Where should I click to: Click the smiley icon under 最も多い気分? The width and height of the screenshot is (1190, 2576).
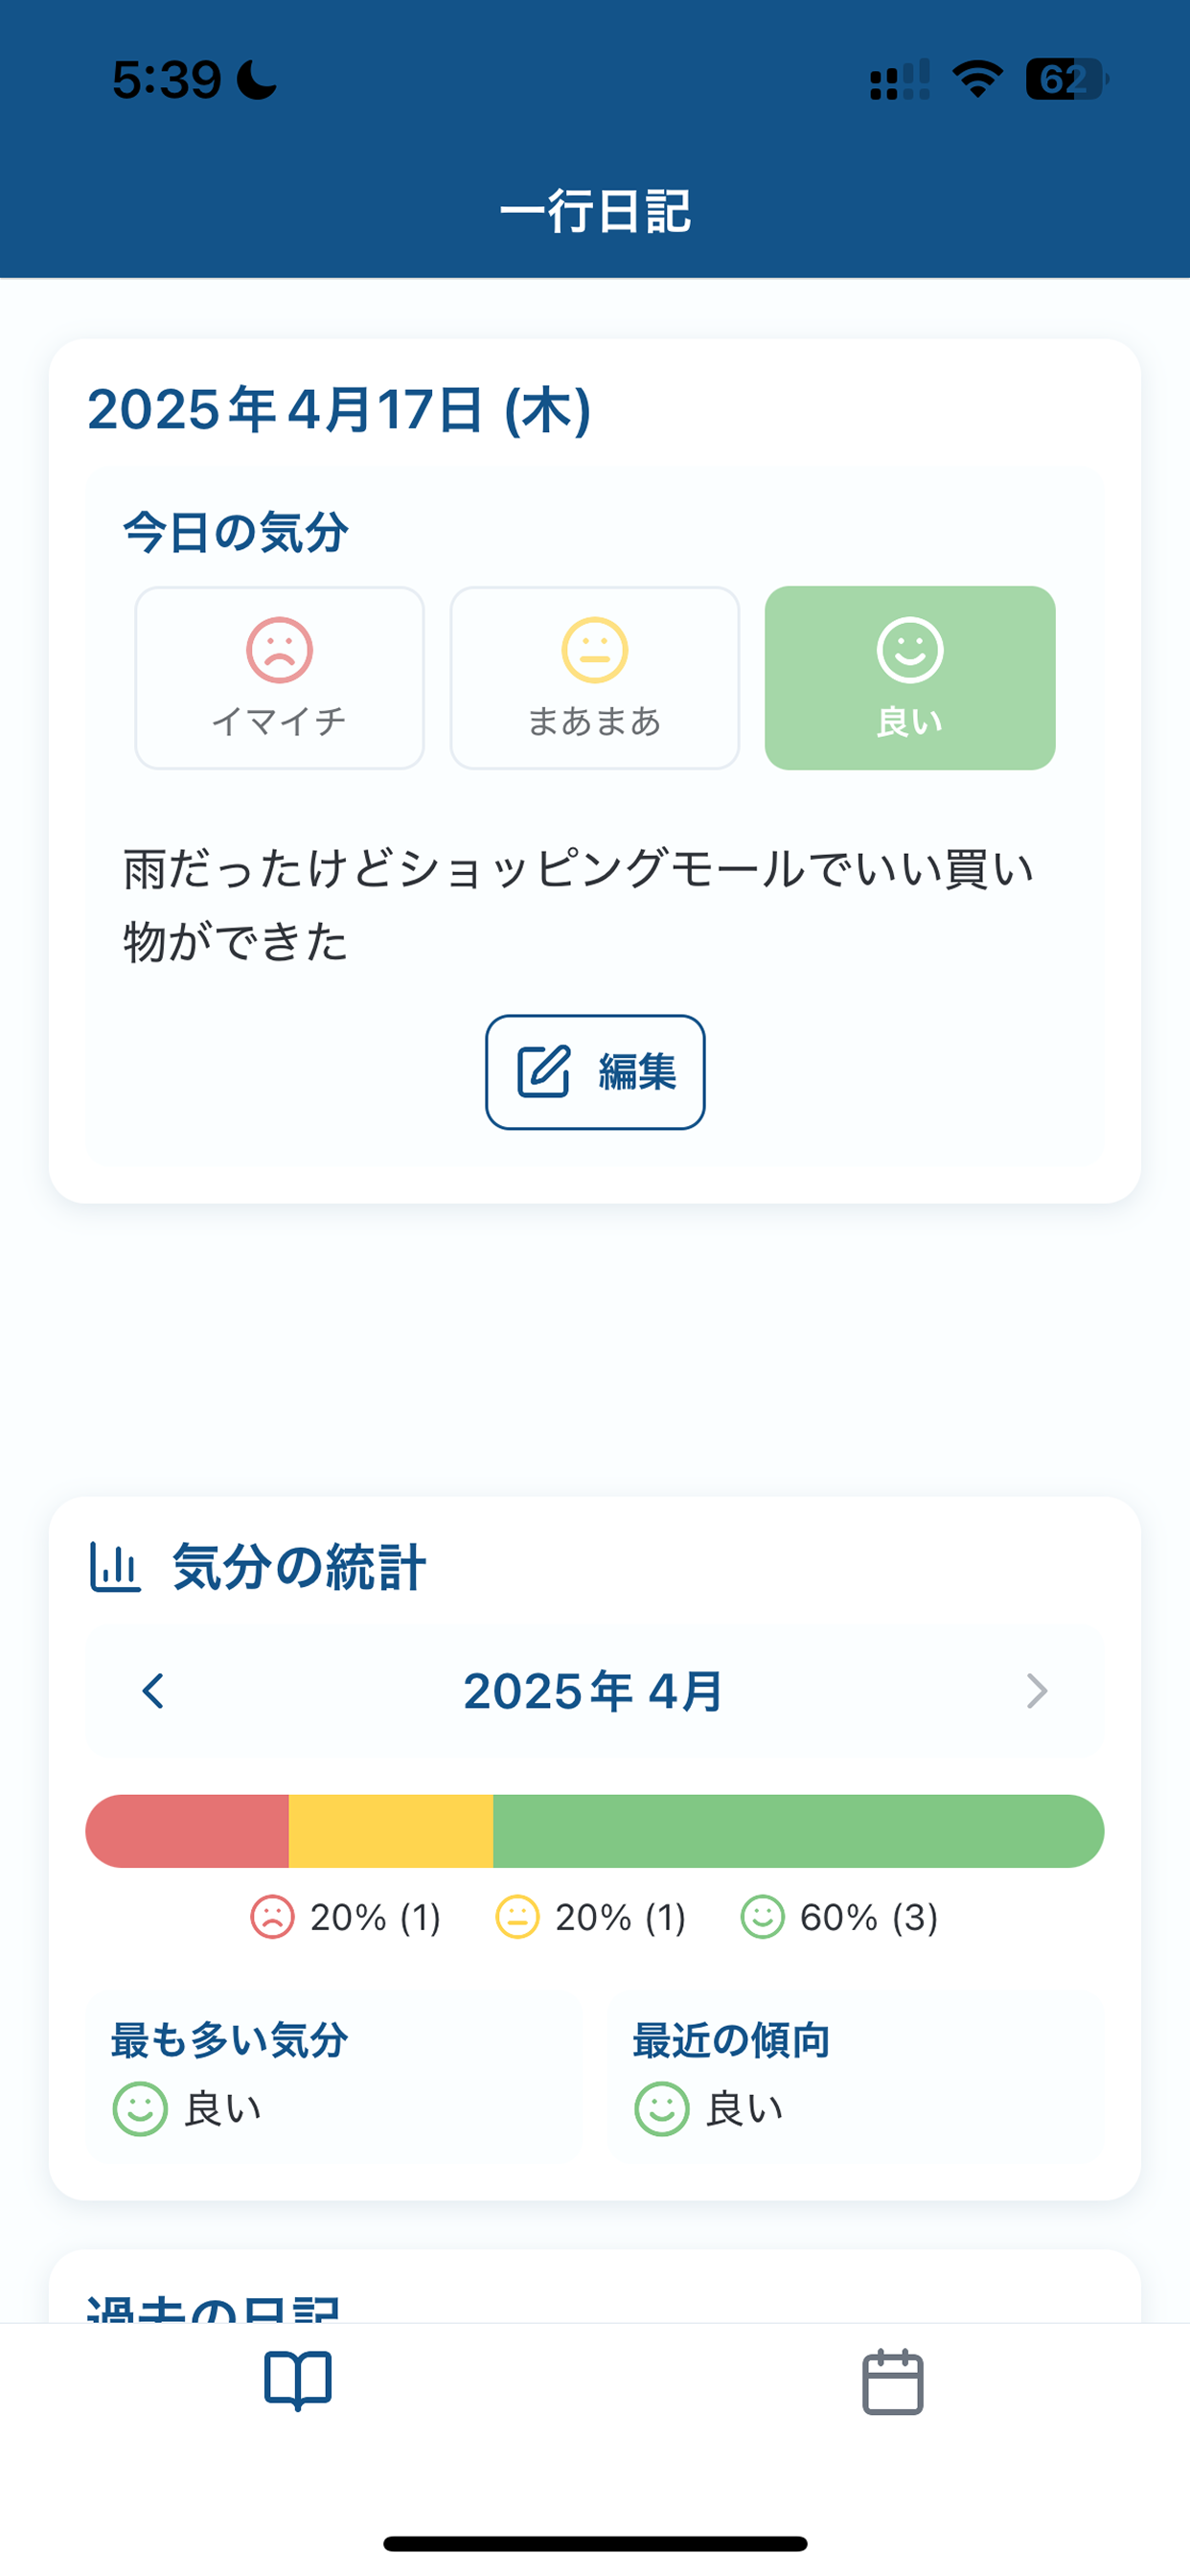139,2107
